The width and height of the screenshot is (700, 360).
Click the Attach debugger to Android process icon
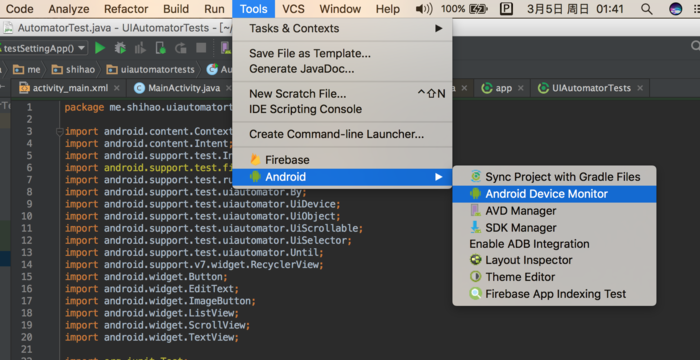point(160,48)
